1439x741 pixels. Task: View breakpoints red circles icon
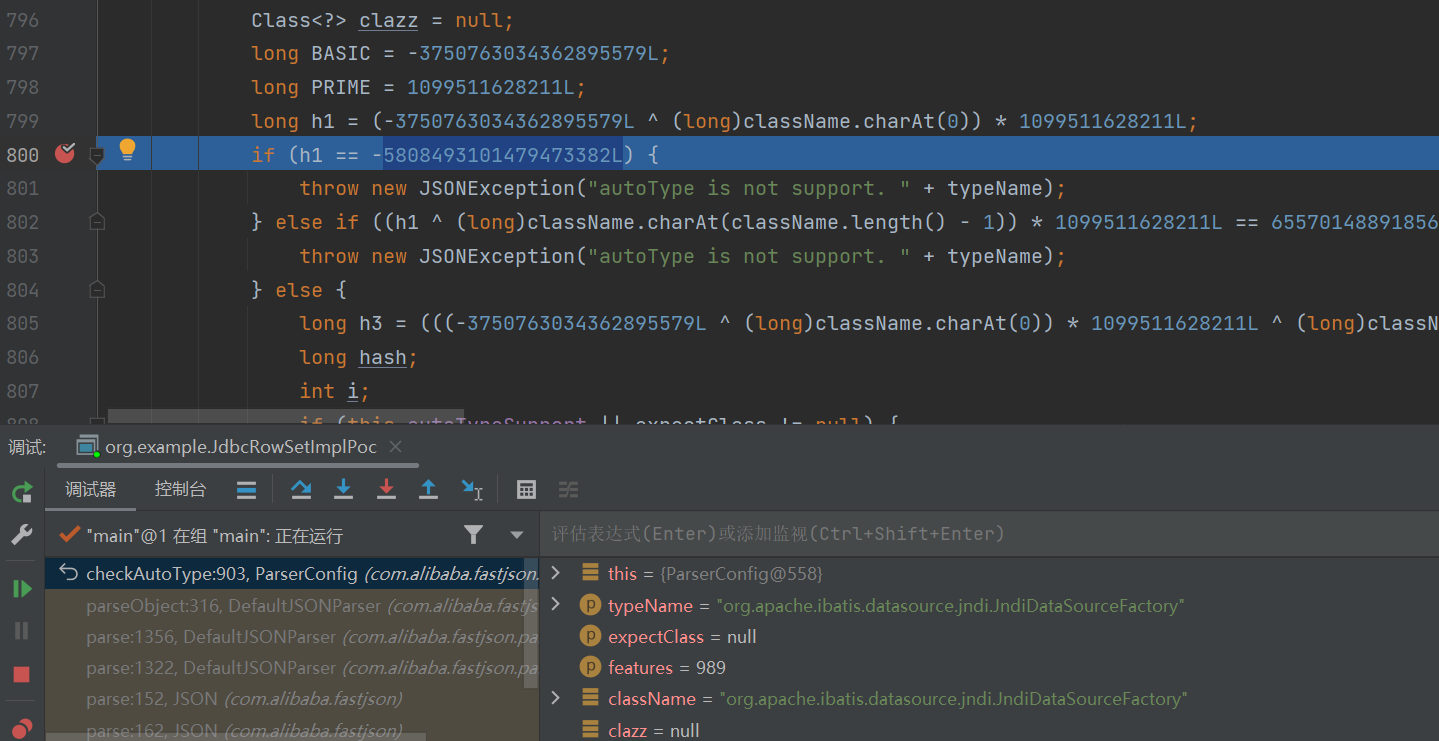(21, 727)
